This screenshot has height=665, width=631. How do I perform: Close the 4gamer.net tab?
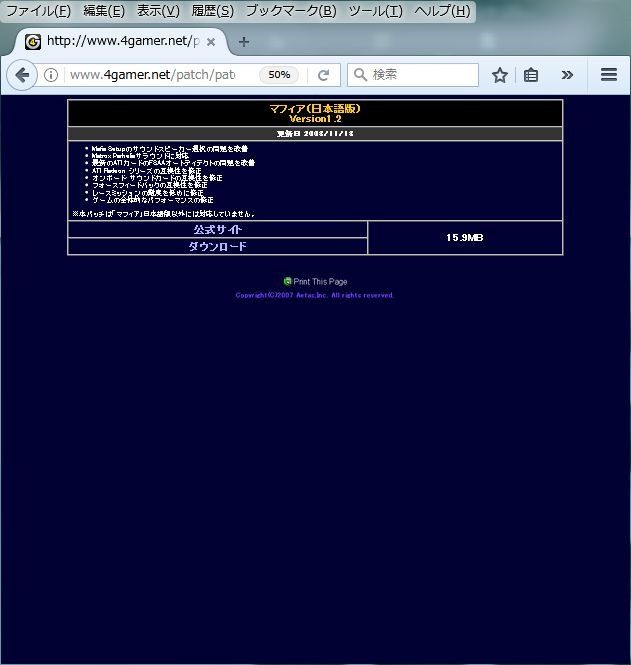[x=211, y=42]
